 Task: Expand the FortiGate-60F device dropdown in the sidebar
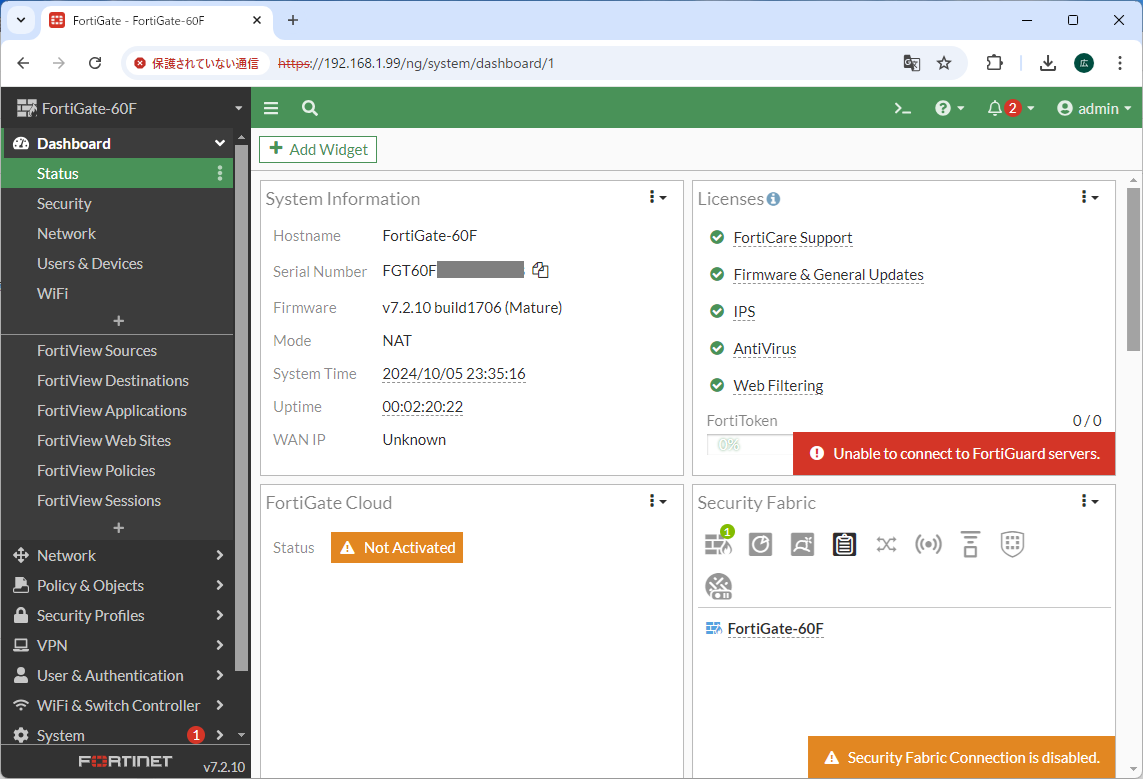[x=238, y=108]
